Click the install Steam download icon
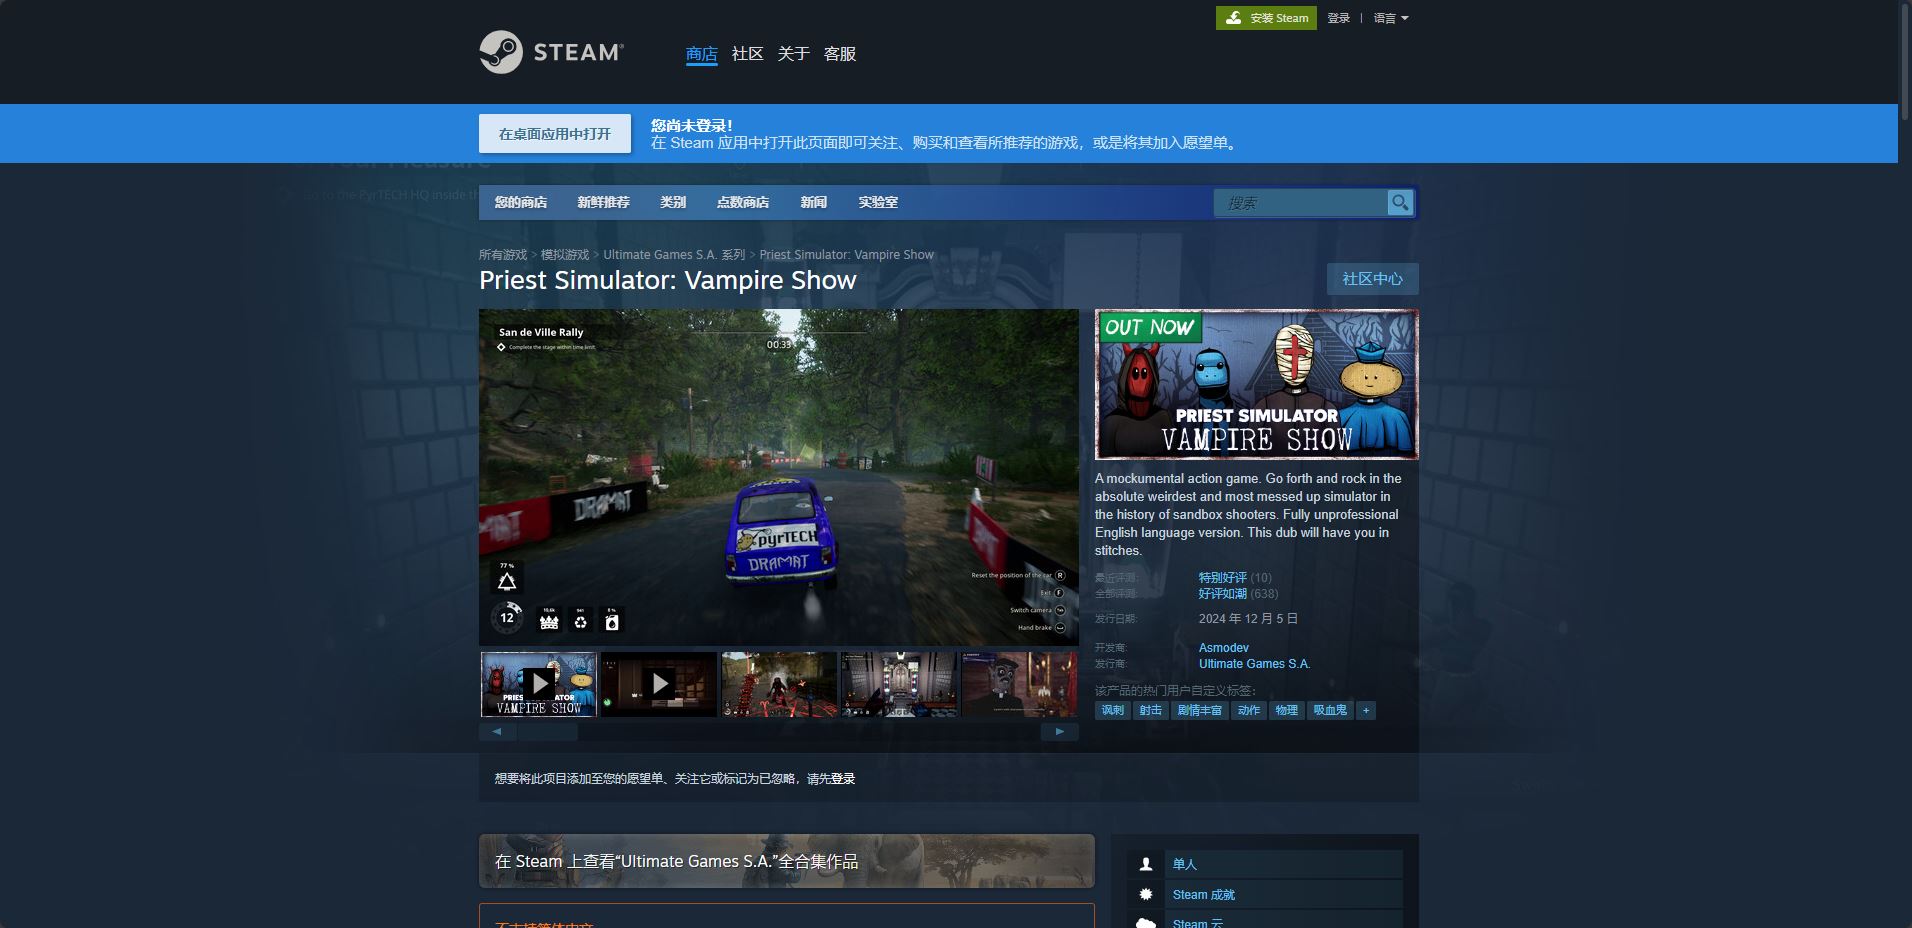 pos(1234,18)
